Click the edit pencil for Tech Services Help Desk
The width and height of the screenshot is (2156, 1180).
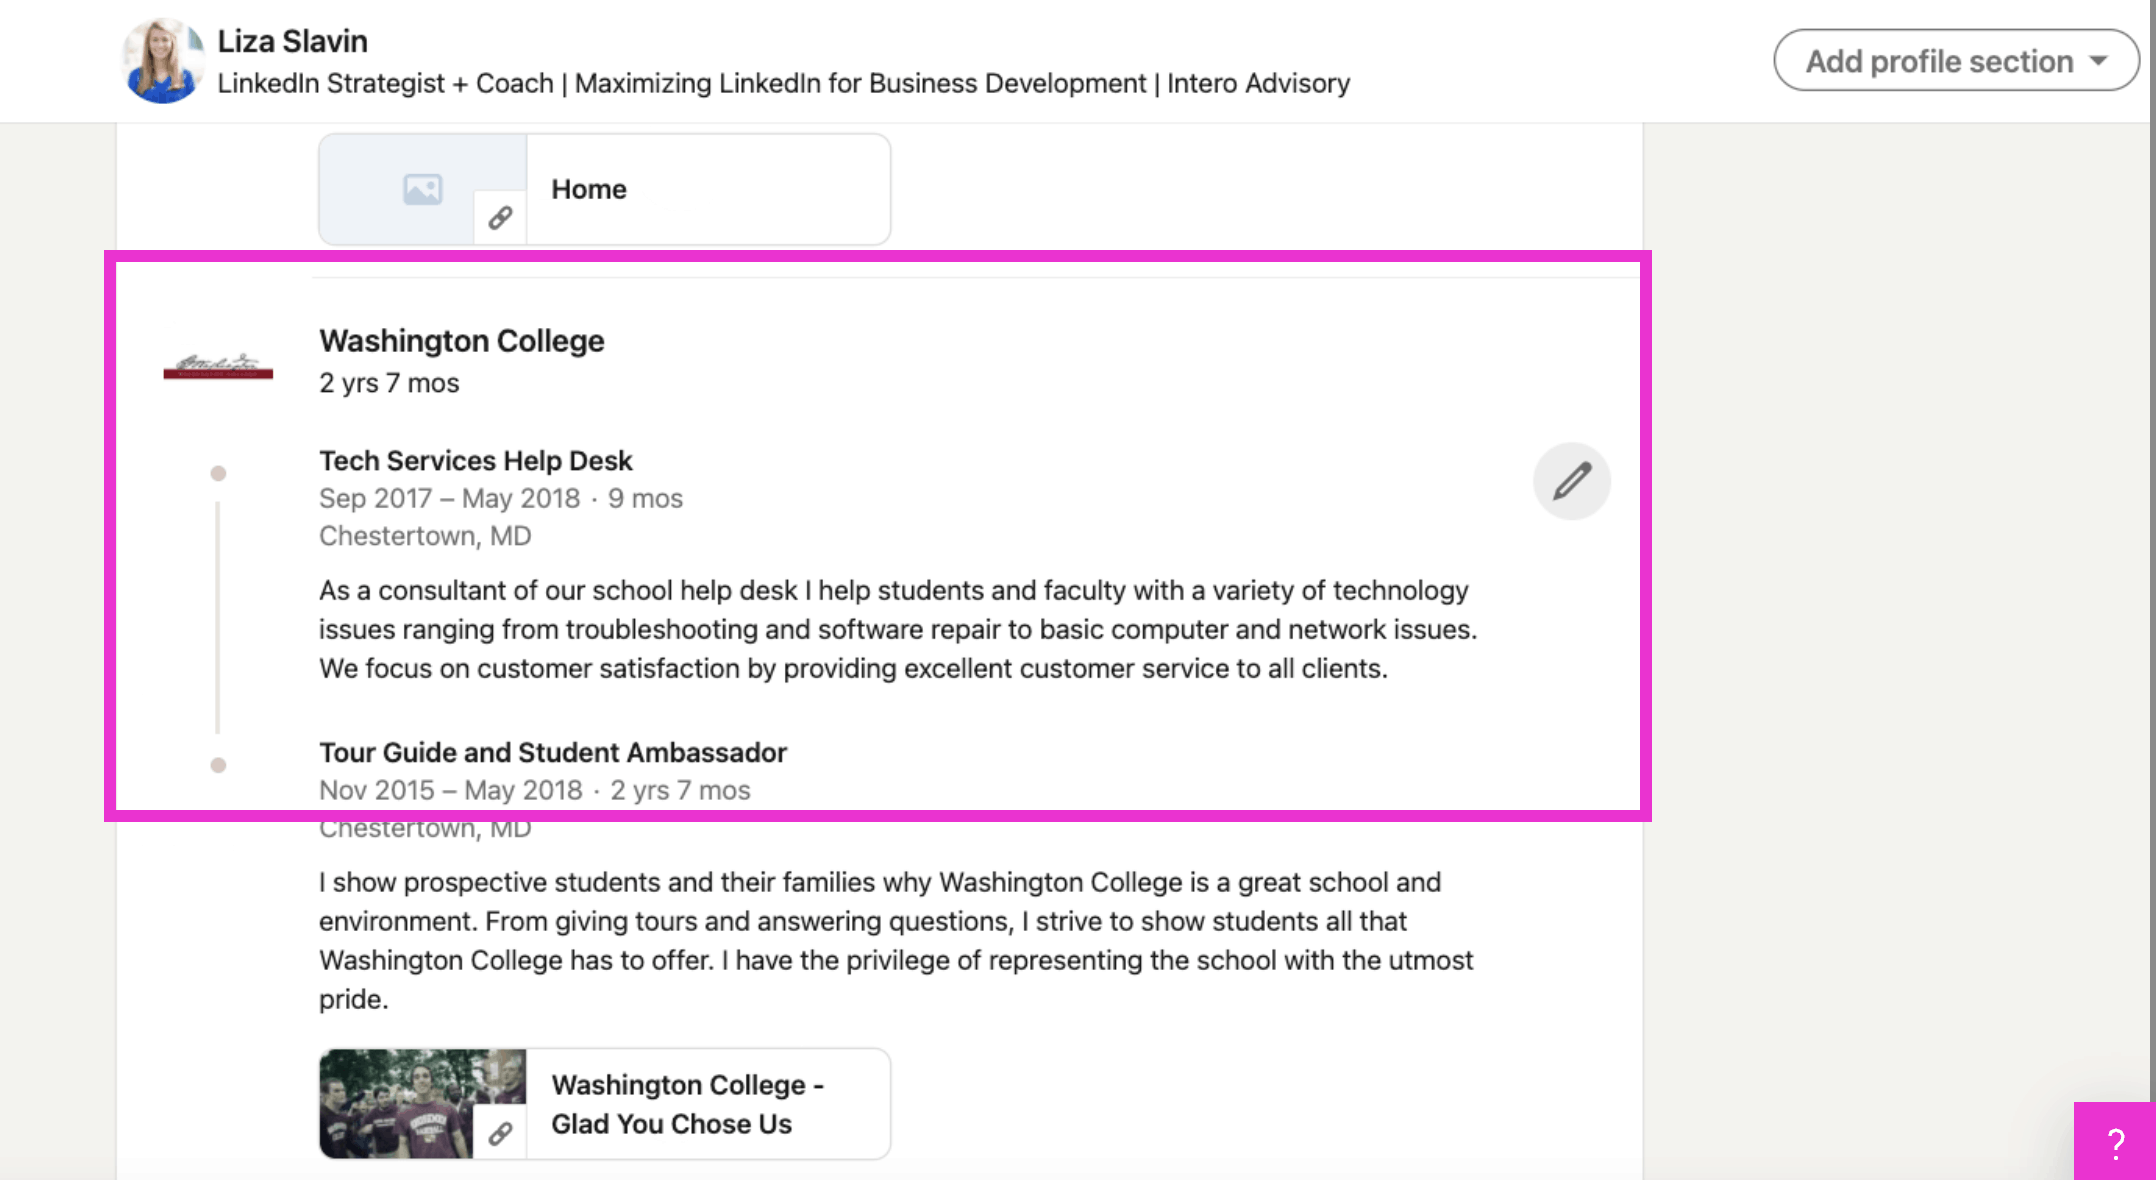(x=1570, y=481)
